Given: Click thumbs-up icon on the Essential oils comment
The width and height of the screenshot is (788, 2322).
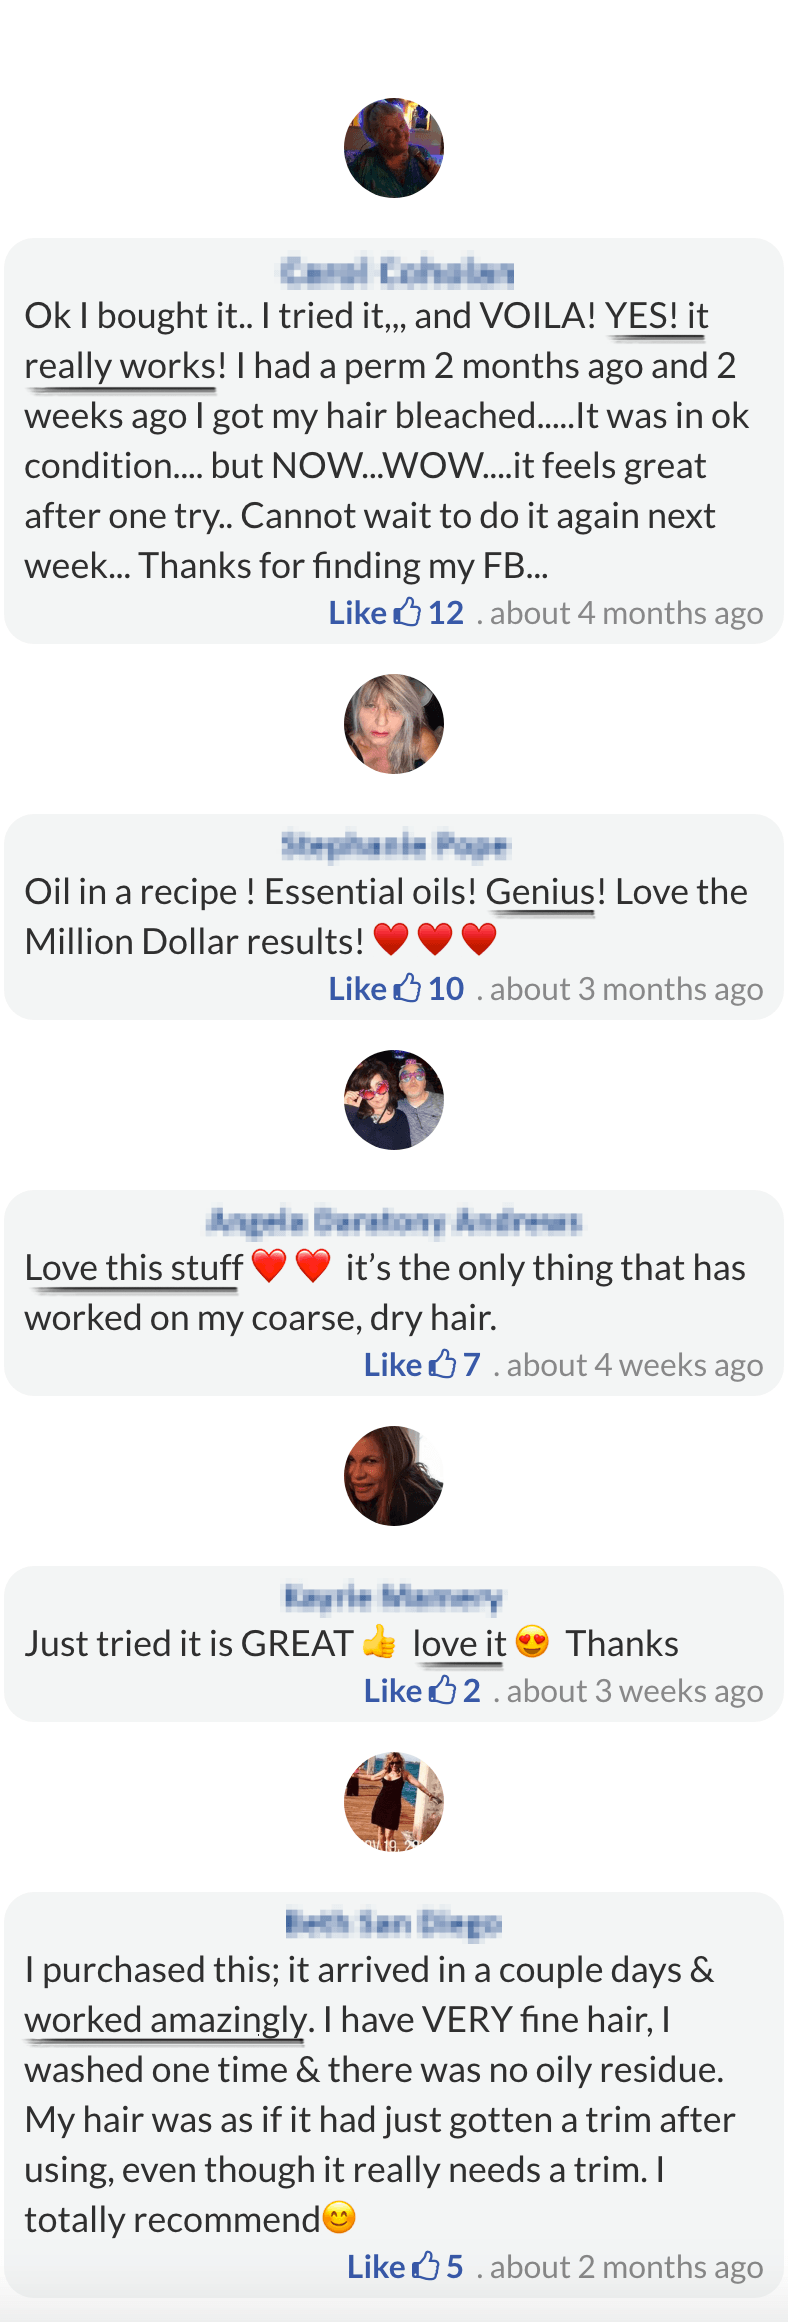Looking at the screenshot, I should point(407,988).
